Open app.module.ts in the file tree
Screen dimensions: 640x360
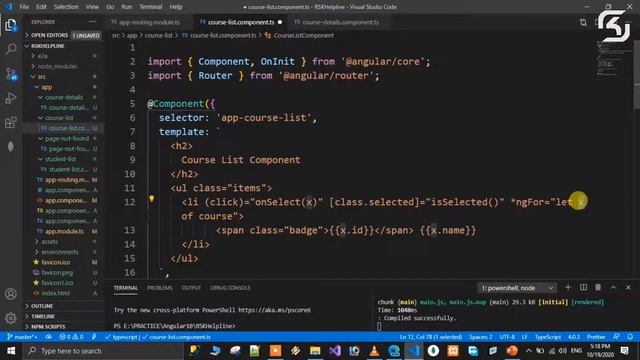[64, 231]
